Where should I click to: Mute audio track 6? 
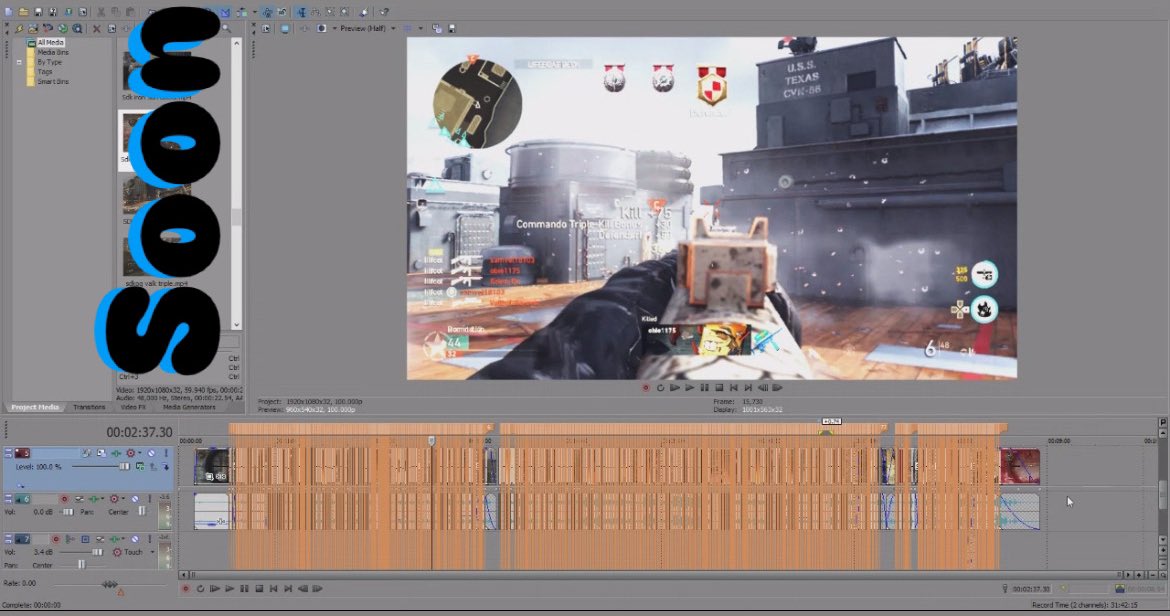tap(135, 499)
